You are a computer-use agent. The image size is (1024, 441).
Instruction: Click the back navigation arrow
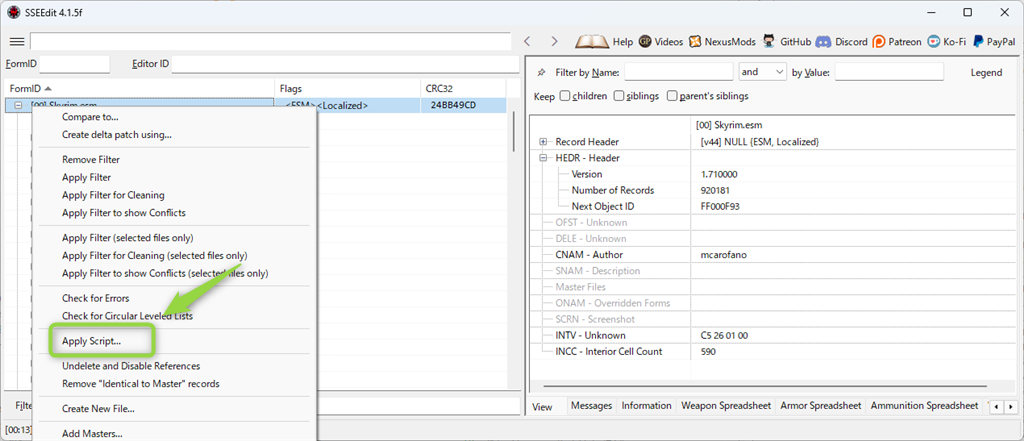tap(528, 41)
